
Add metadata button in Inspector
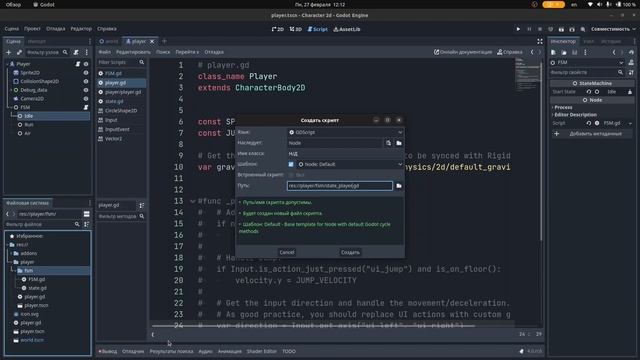click(591, 134)
